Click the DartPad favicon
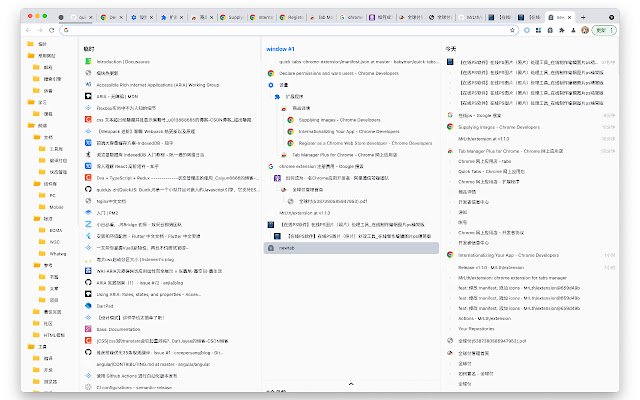This screenshot has height=400, width=640. point(88,305)
